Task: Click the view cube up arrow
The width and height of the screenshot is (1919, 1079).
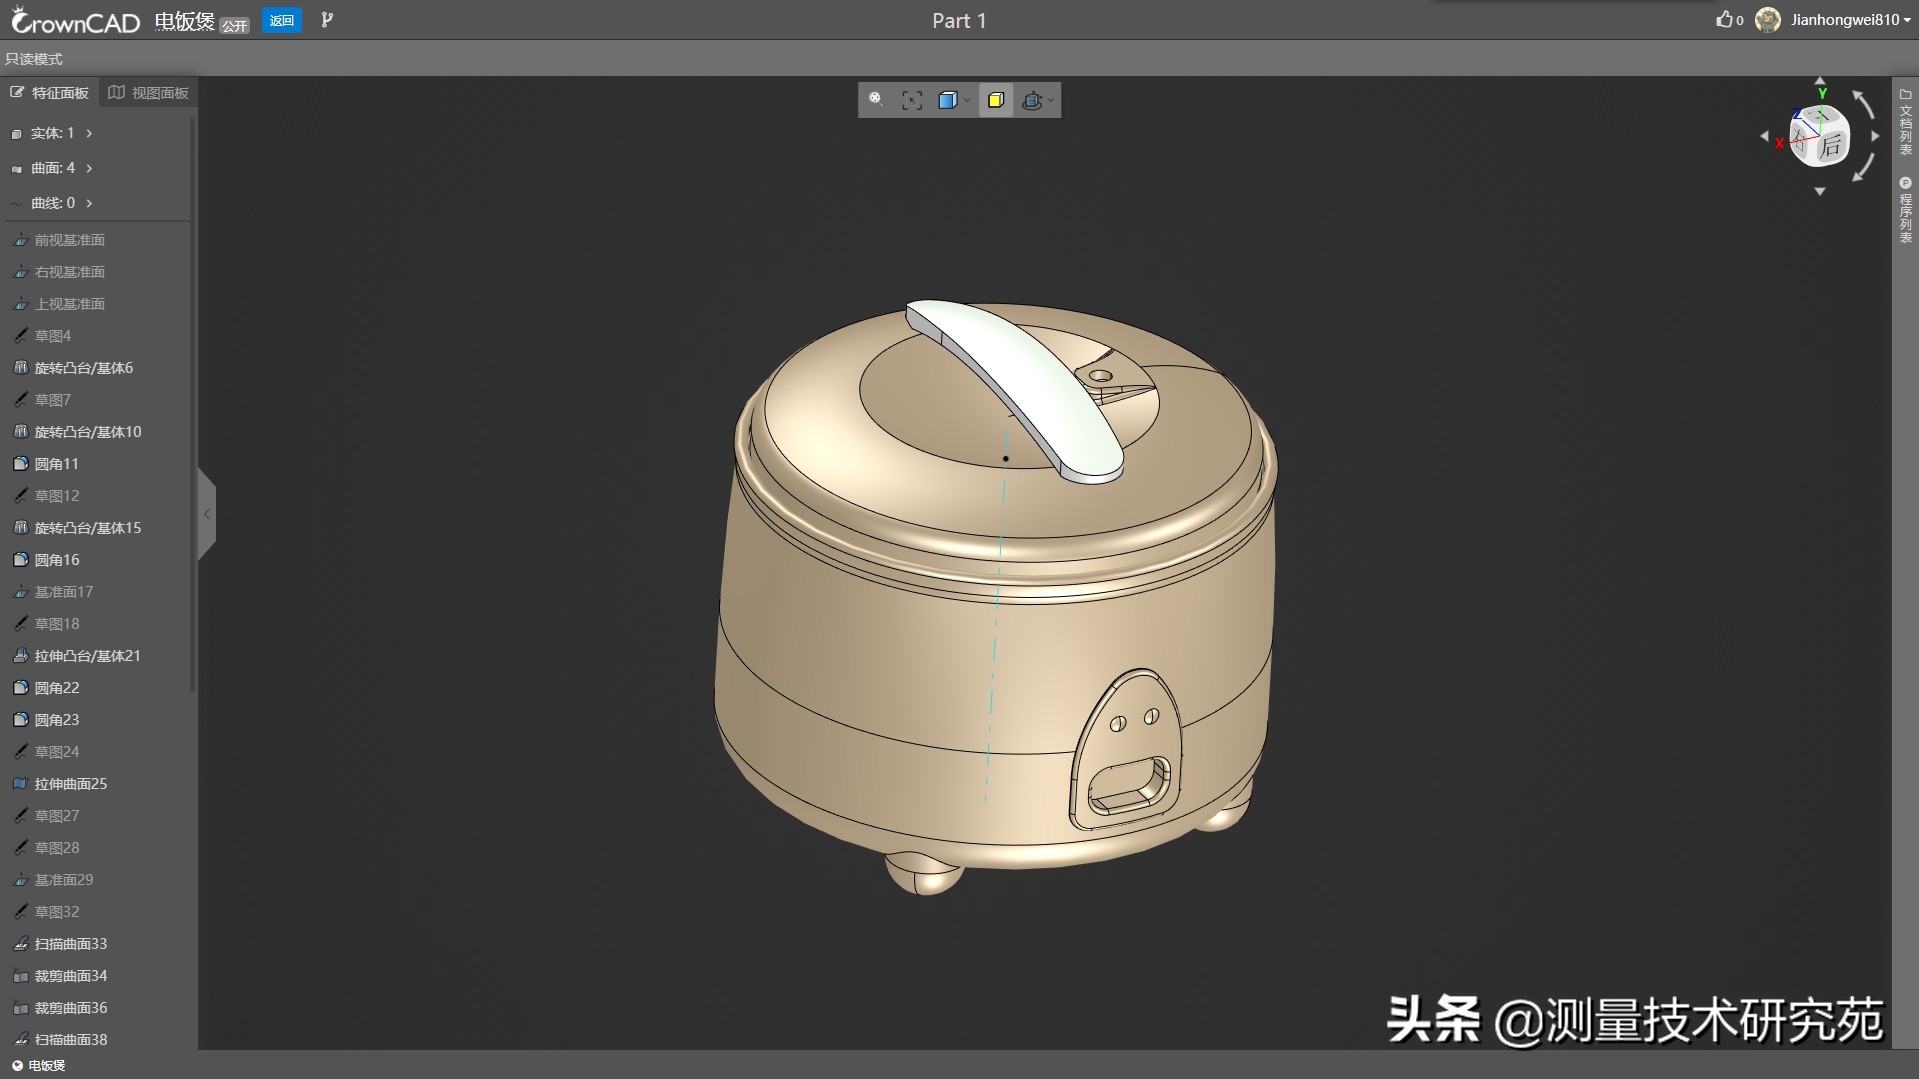Action: [1820, 81]
